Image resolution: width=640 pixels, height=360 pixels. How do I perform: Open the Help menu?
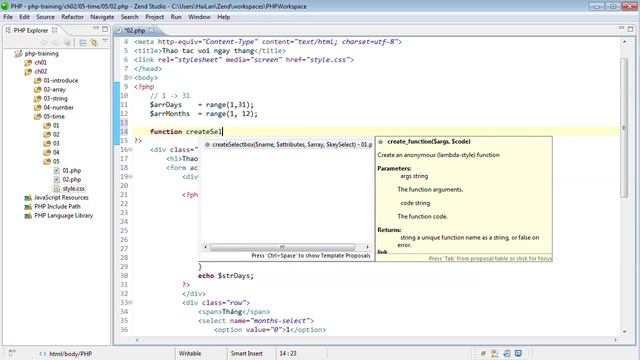[x=224, y=17]
